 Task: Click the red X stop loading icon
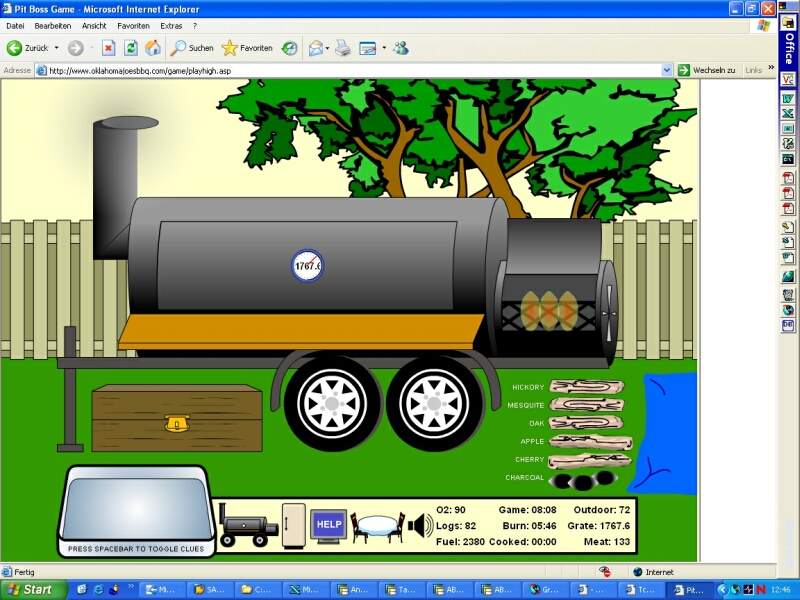click(108, 48)
